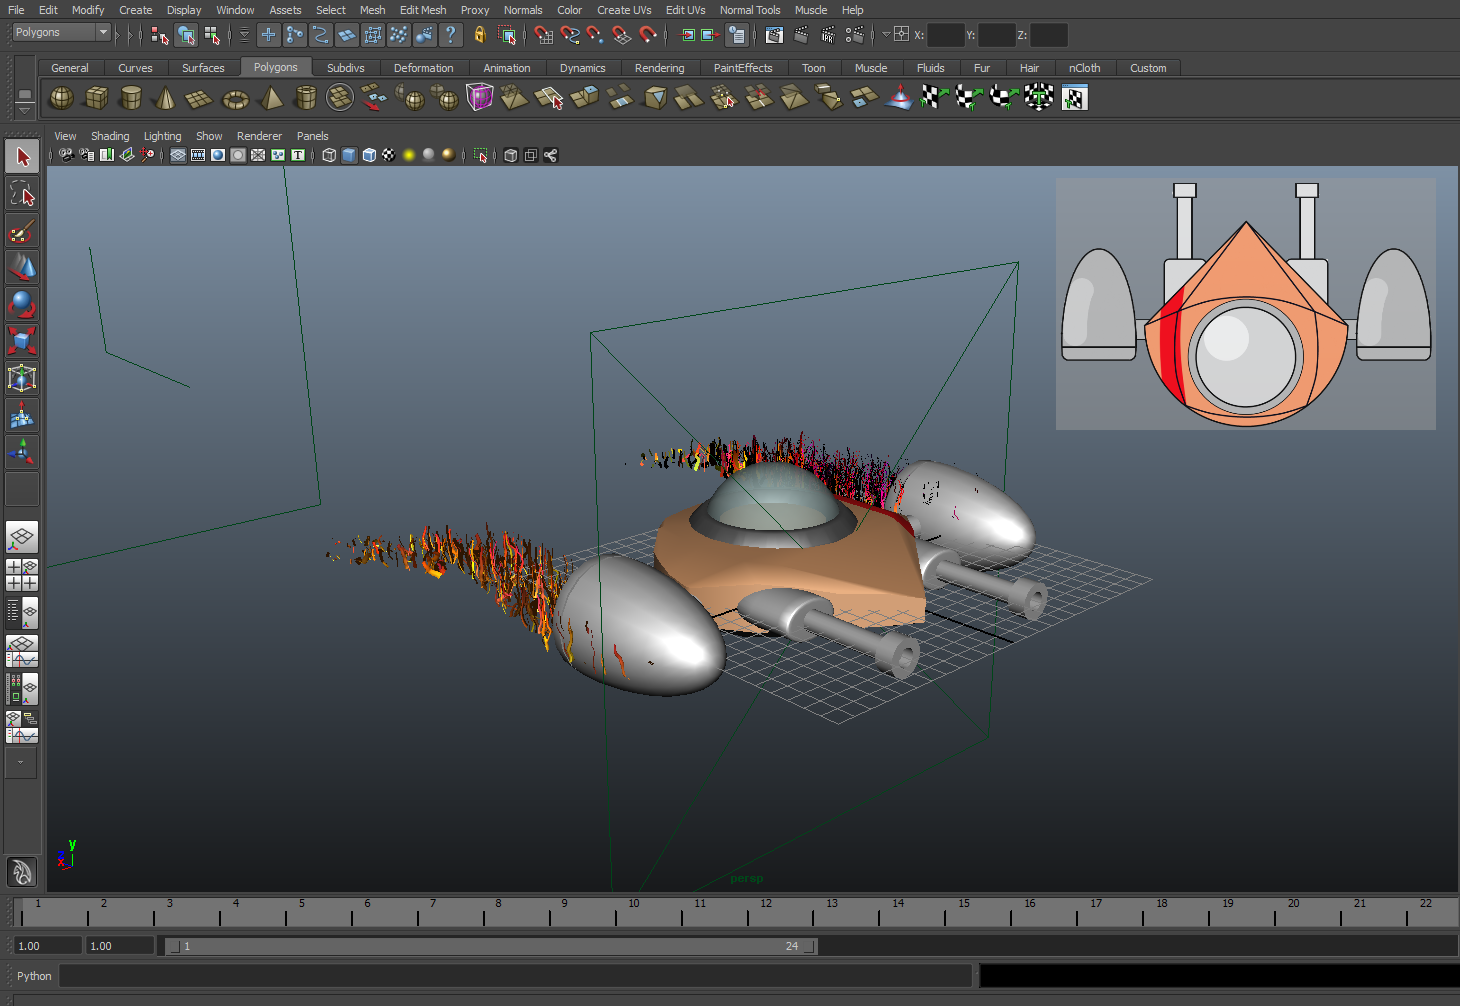
Task: Choose the Scale tool
Action: [22, 341]
